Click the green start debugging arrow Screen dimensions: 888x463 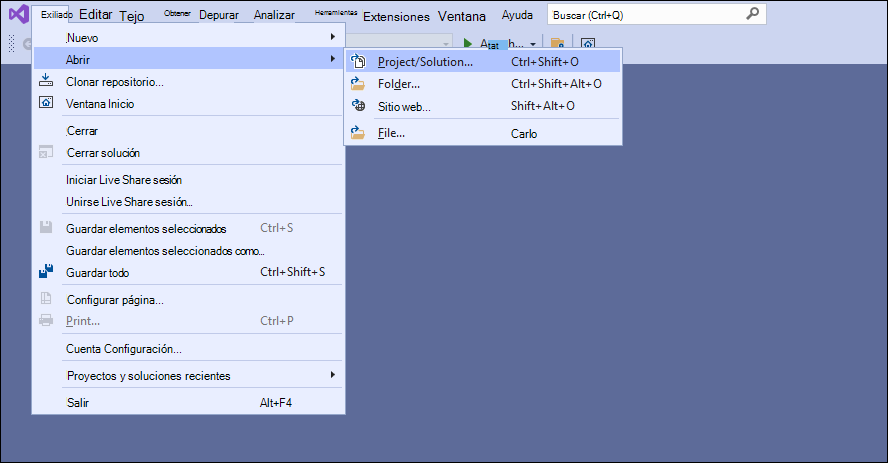click(468, 43)
